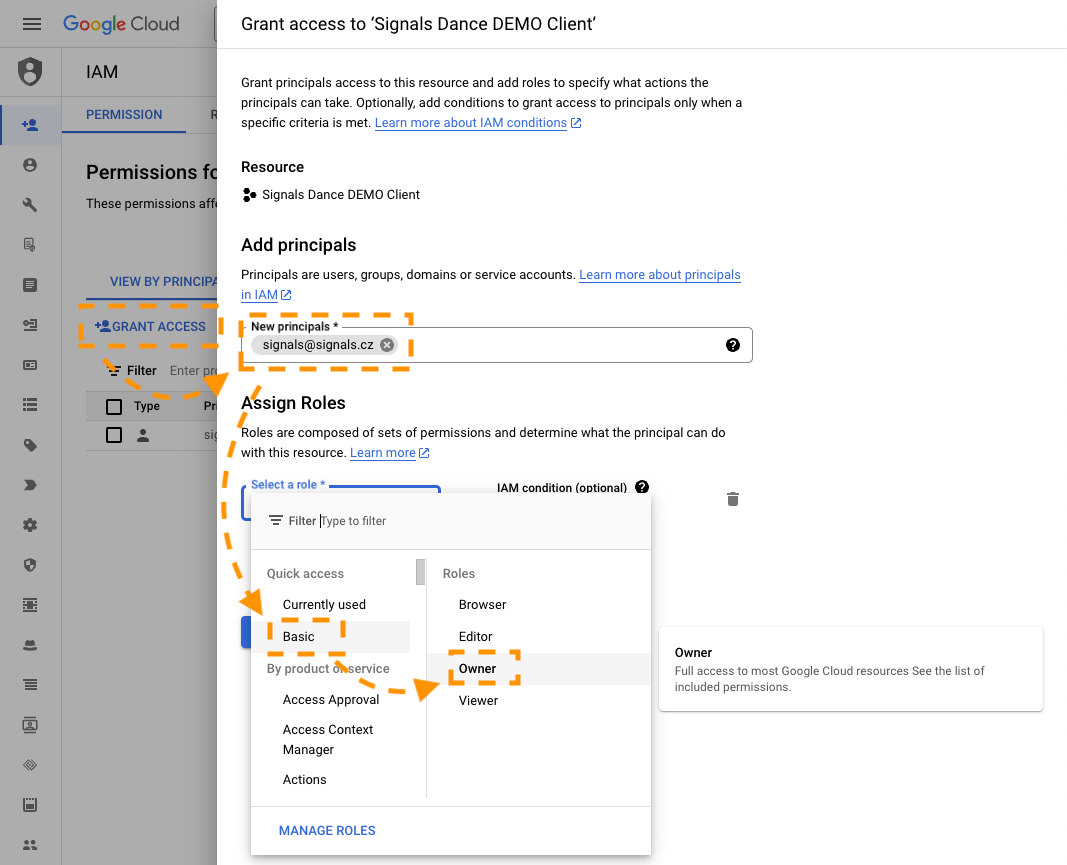Click the IAM shield product icon
This screenshot has width=1067, height=865.
click(30, 71)
